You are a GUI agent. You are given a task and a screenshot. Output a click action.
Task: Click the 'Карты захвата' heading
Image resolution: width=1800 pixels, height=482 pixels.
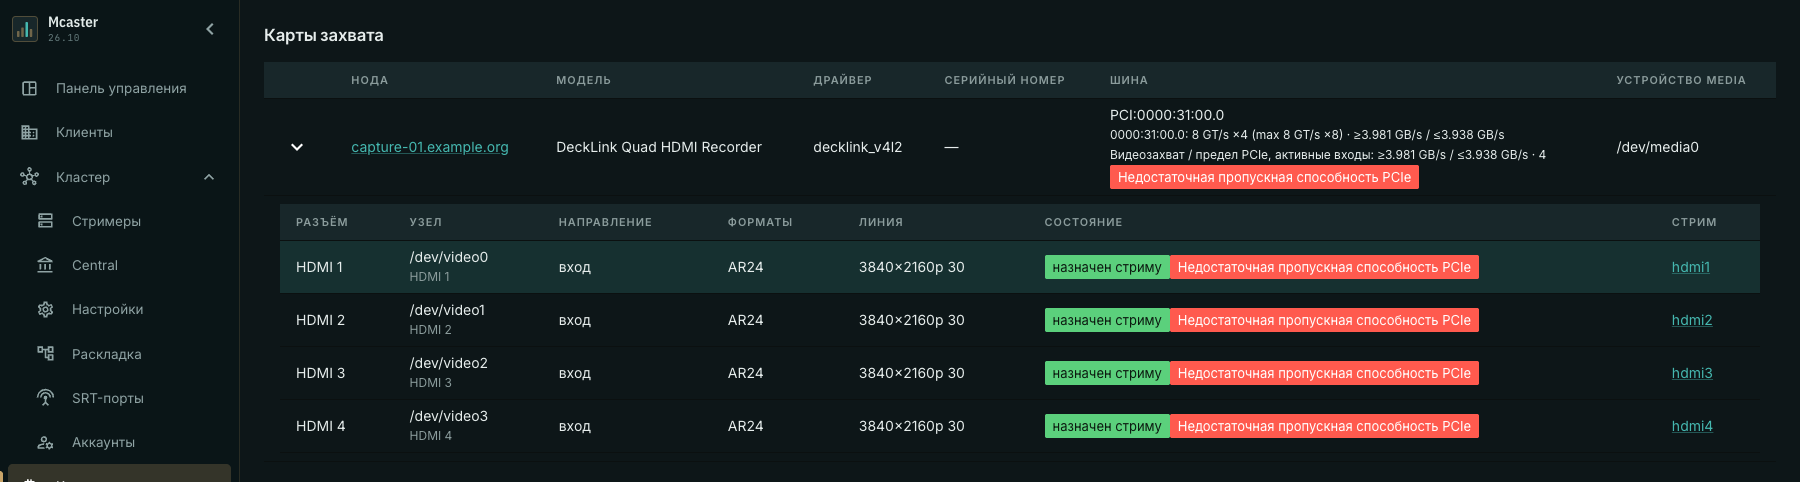click(324, 35)
